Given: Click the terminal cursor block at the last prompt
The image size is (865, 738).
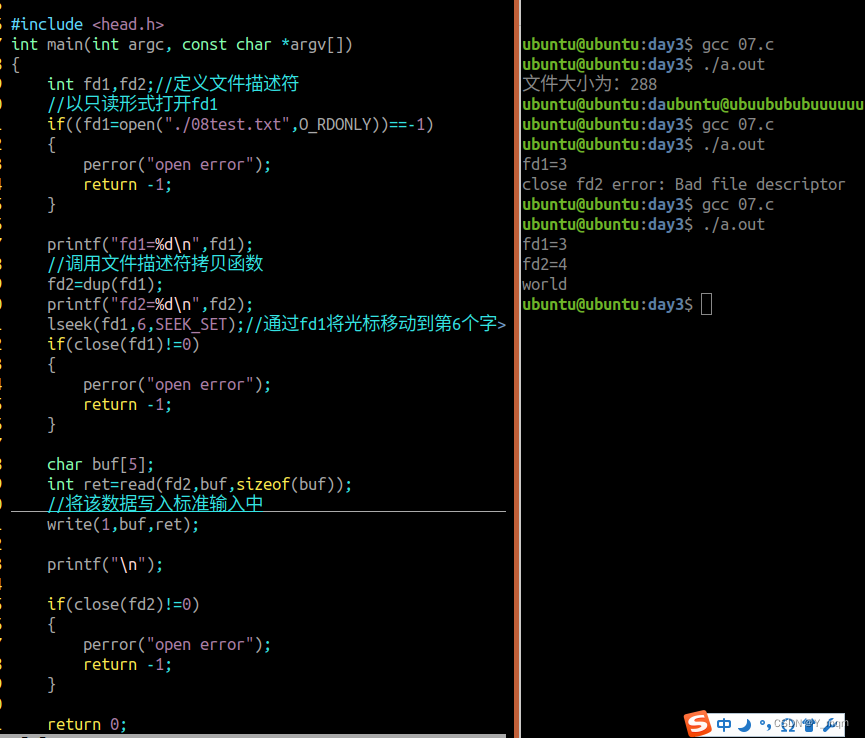Looking at the screenshot, I should click(706, 304).
